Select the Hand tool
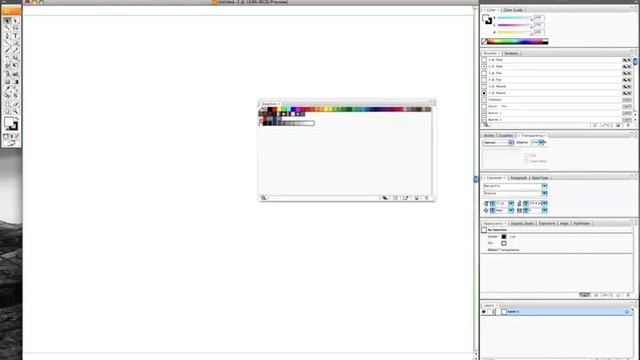Image resolution: width=640 pixels, height=360 pixels. [x=7, y=111]
